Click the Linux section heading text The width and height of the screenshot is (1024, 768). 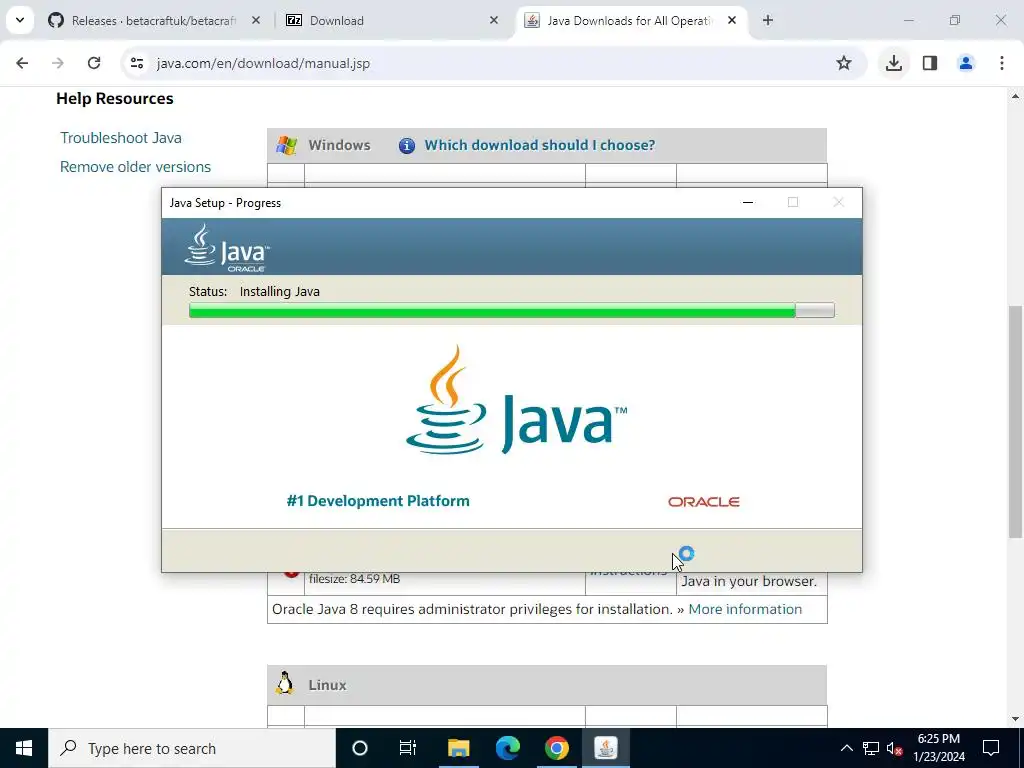pos(327,685)
